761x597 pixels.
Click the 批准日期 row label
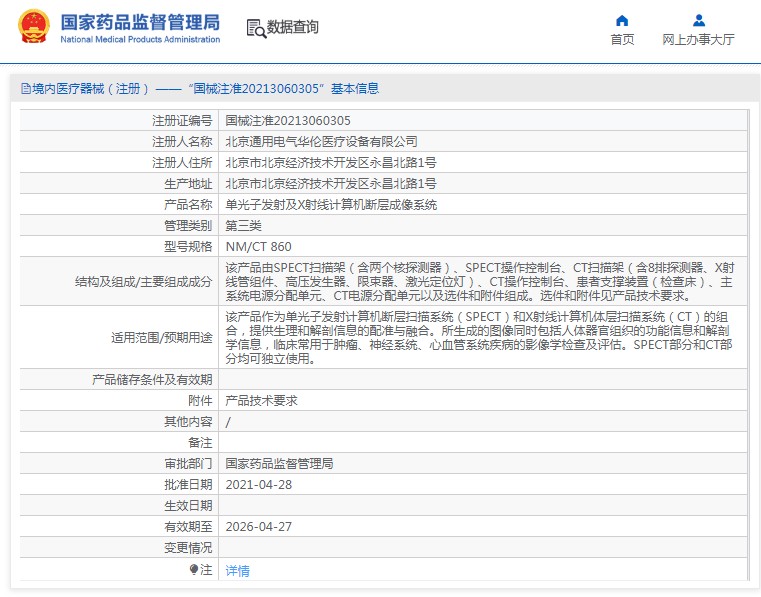coord(188,484)
